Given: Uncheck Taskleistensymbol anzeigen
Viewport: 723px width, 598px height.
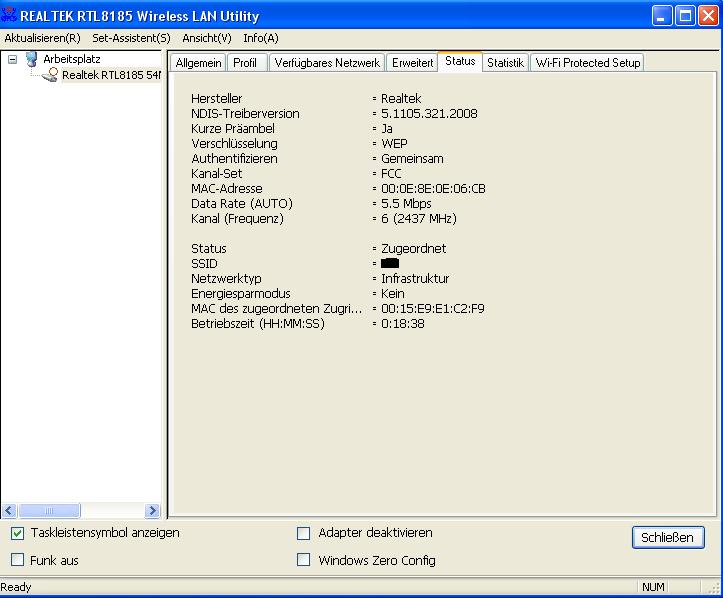Looking at the screenshot, I should point(17,533).
